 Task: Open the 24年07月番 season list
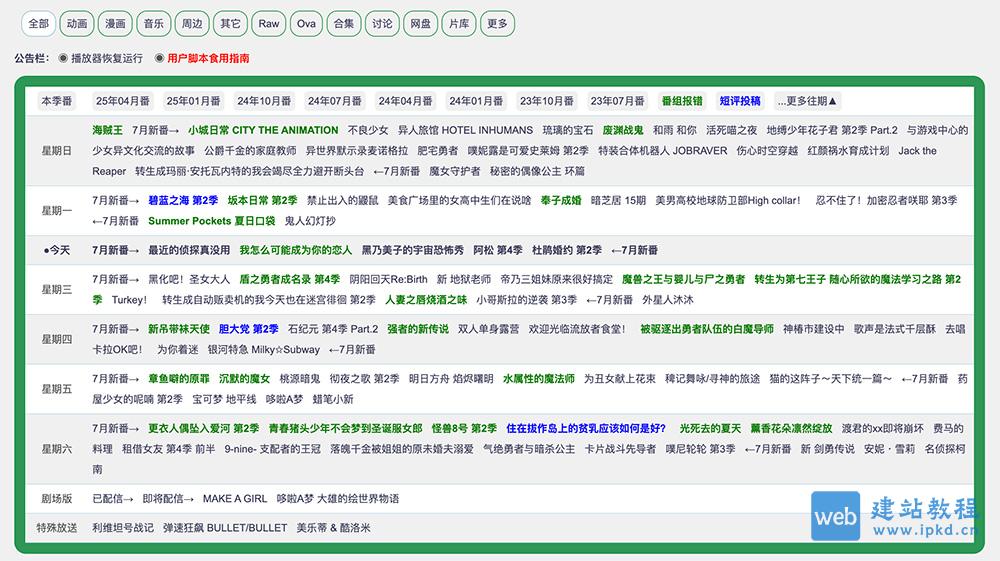tap(335, 101)
